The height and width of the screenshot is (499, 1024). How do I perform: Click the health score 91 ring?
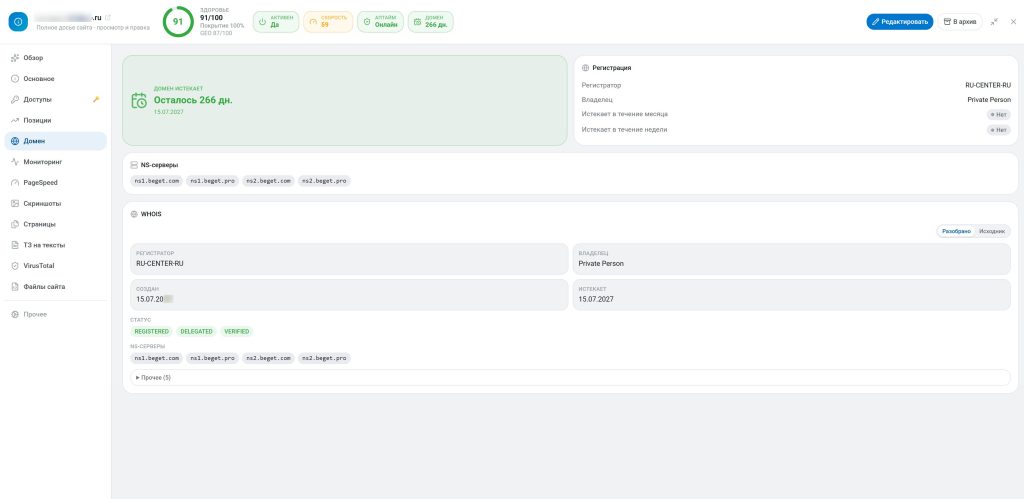[x=178, y=22]
